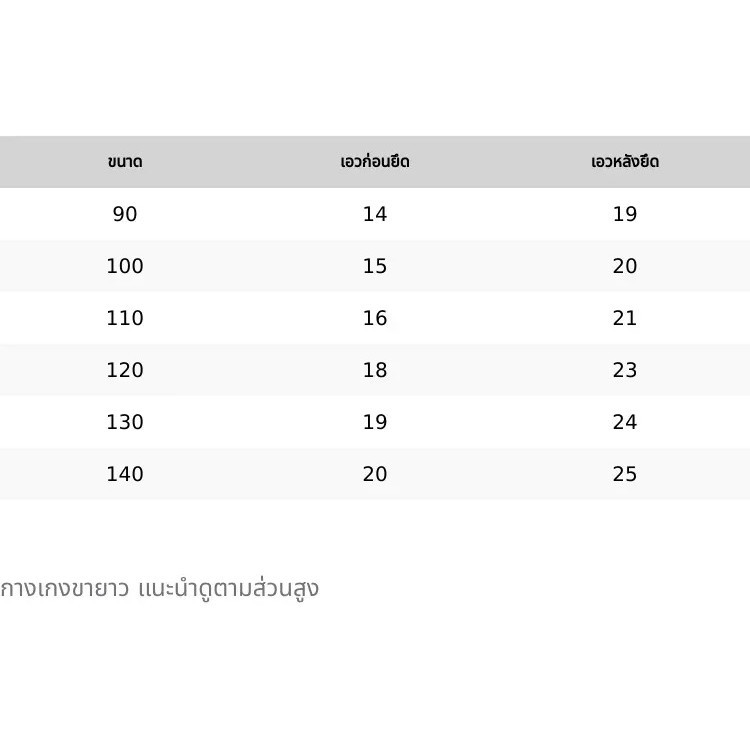Screen dimensions: 750x750
Task: Click the เอวหลังยืด column header
Action: click(625, 162)
